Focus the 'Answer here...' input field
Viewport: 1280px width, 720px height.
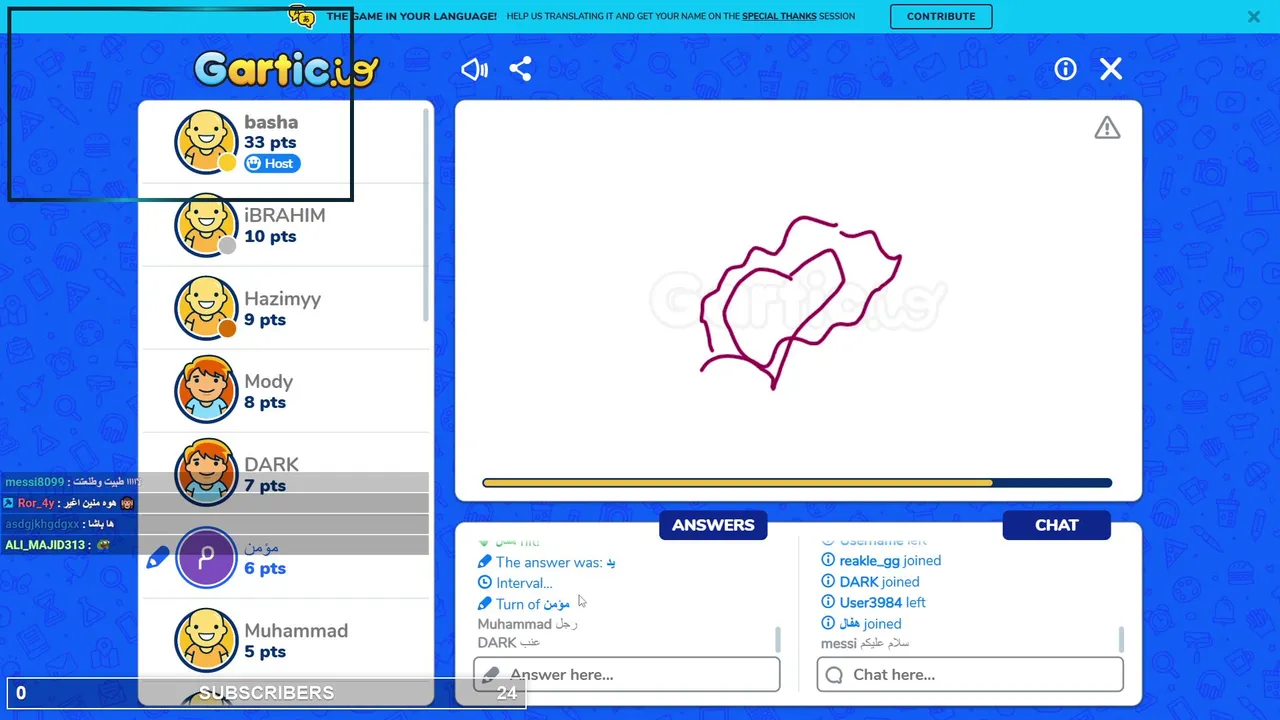(x=627, y=674)
